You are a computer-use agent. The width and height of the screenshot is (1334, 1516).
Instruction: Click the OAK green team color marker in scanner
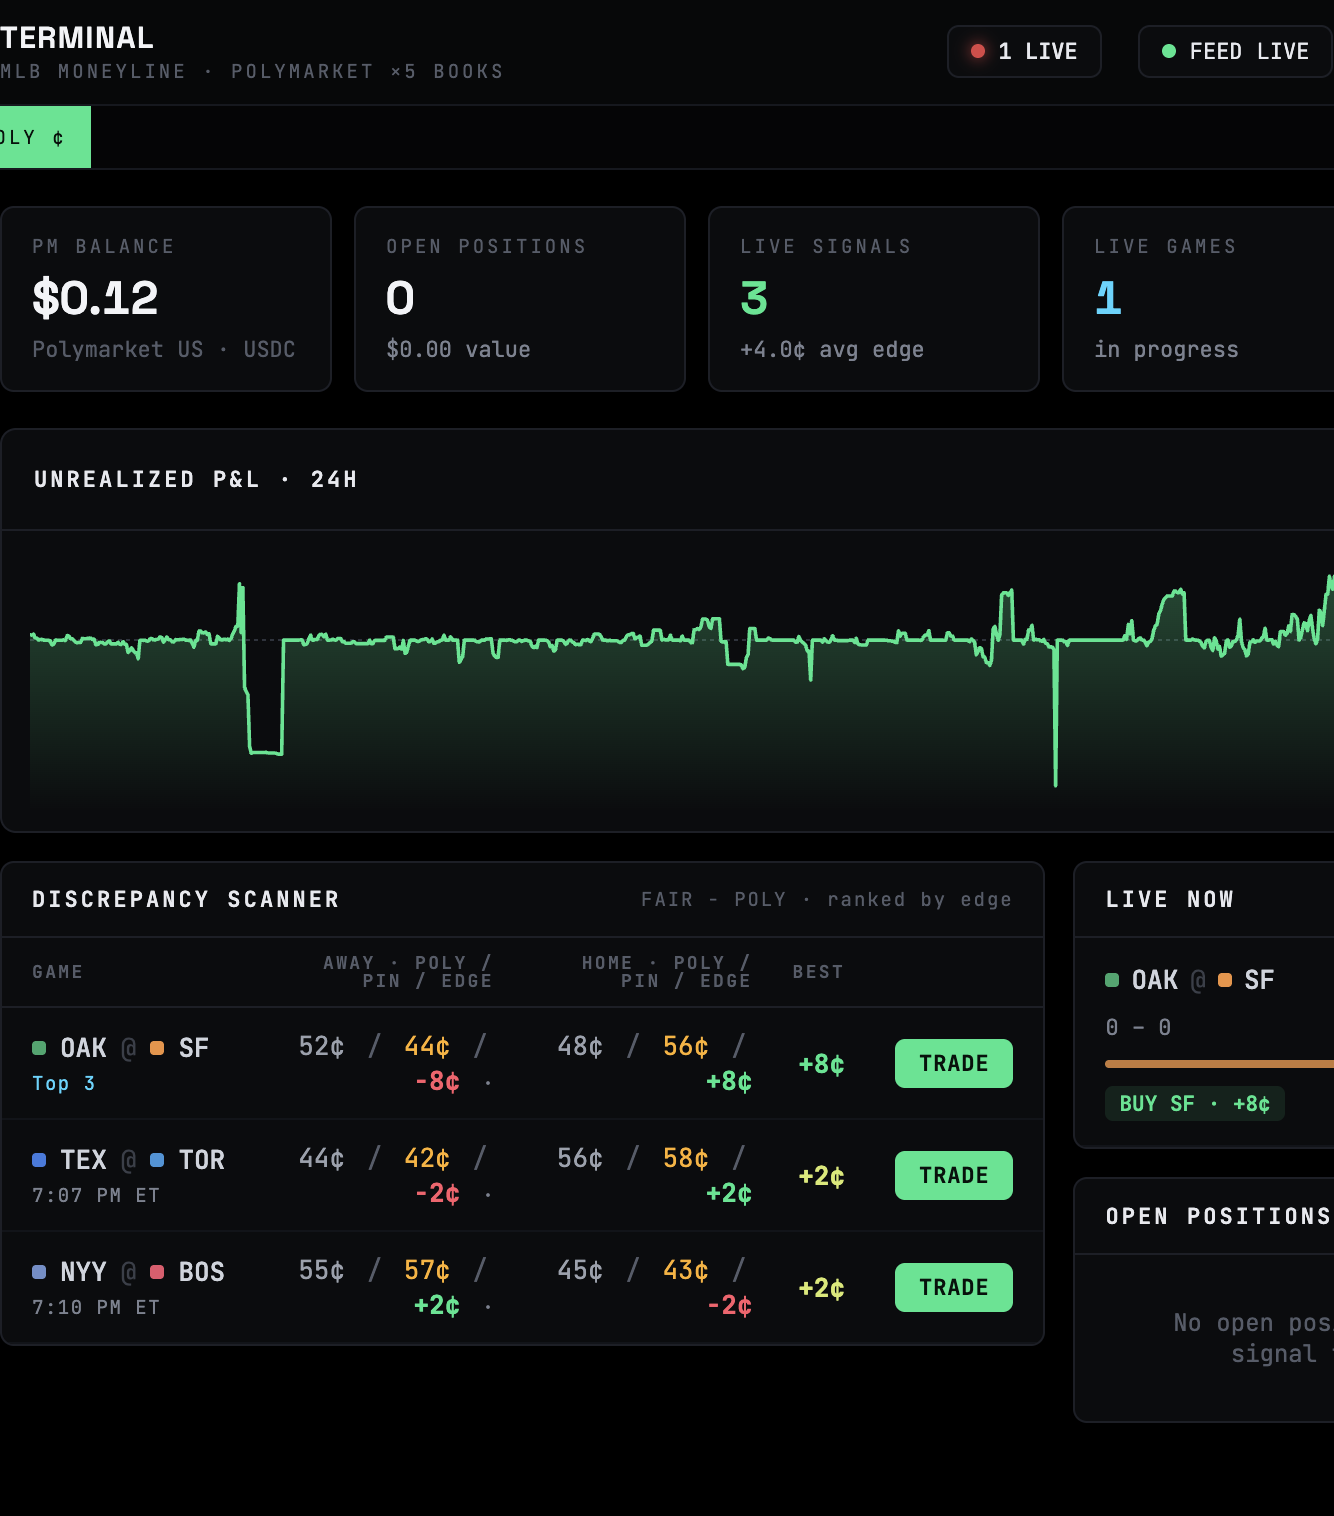[39, 1048]
